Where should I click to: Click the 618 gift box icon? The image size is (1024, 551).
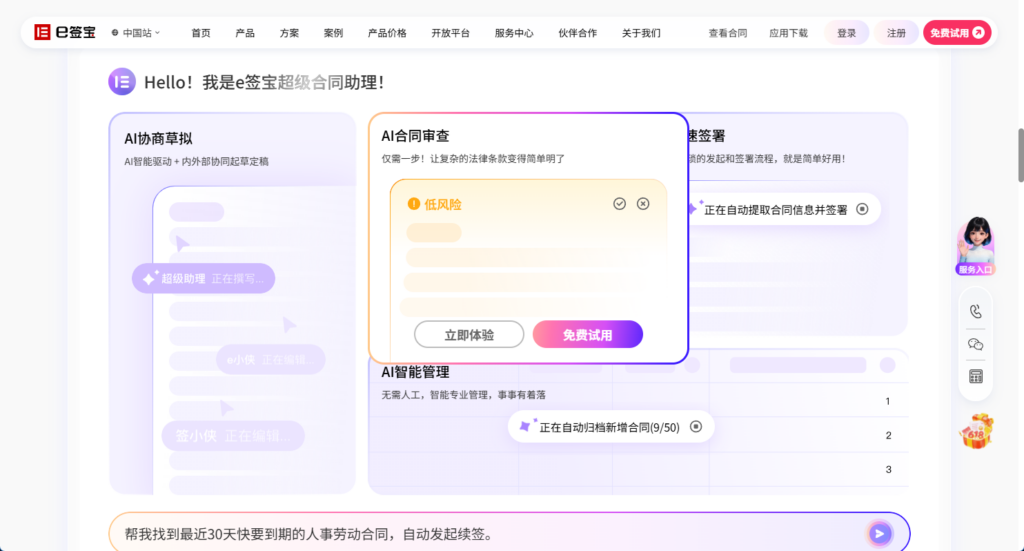coord(976,432)
